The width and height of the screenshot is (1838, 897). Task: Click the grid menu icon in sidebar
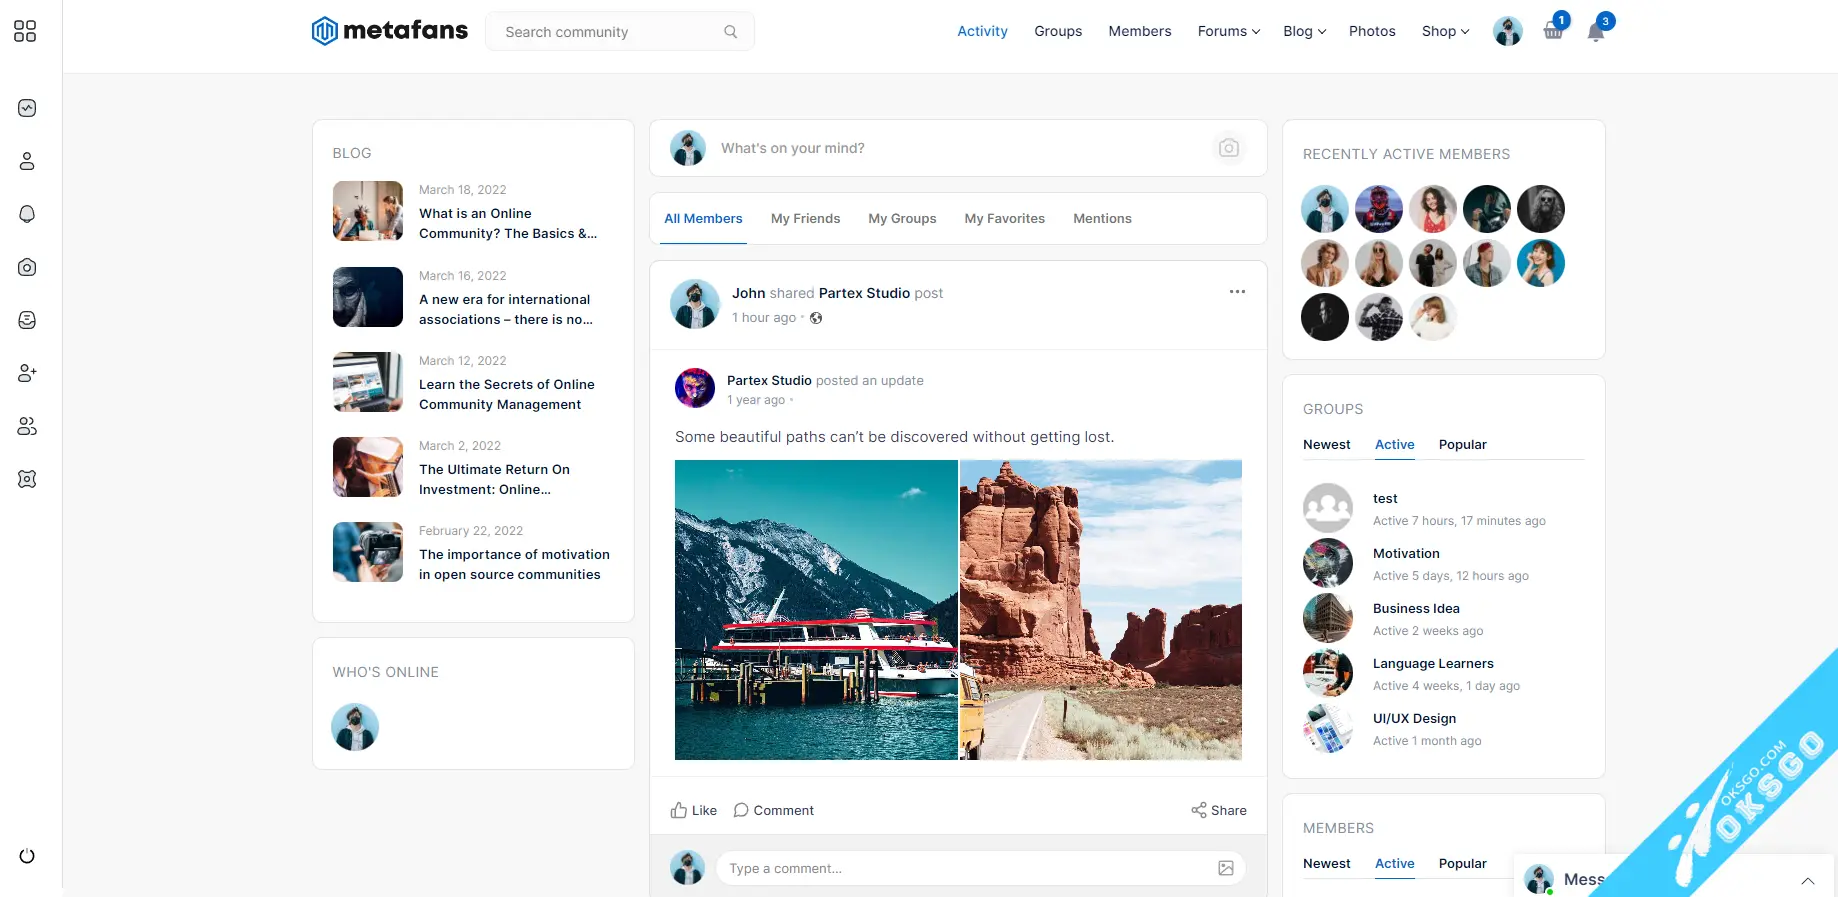tap(25, 32)
